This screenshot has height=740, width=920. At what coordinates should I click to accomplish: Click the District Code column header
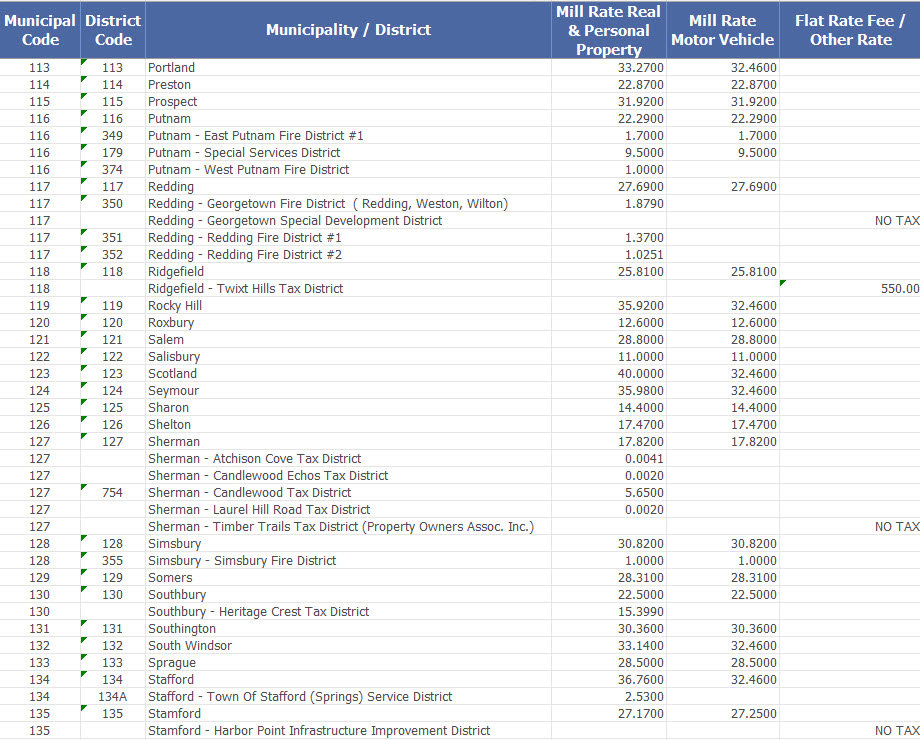[113, 29]
